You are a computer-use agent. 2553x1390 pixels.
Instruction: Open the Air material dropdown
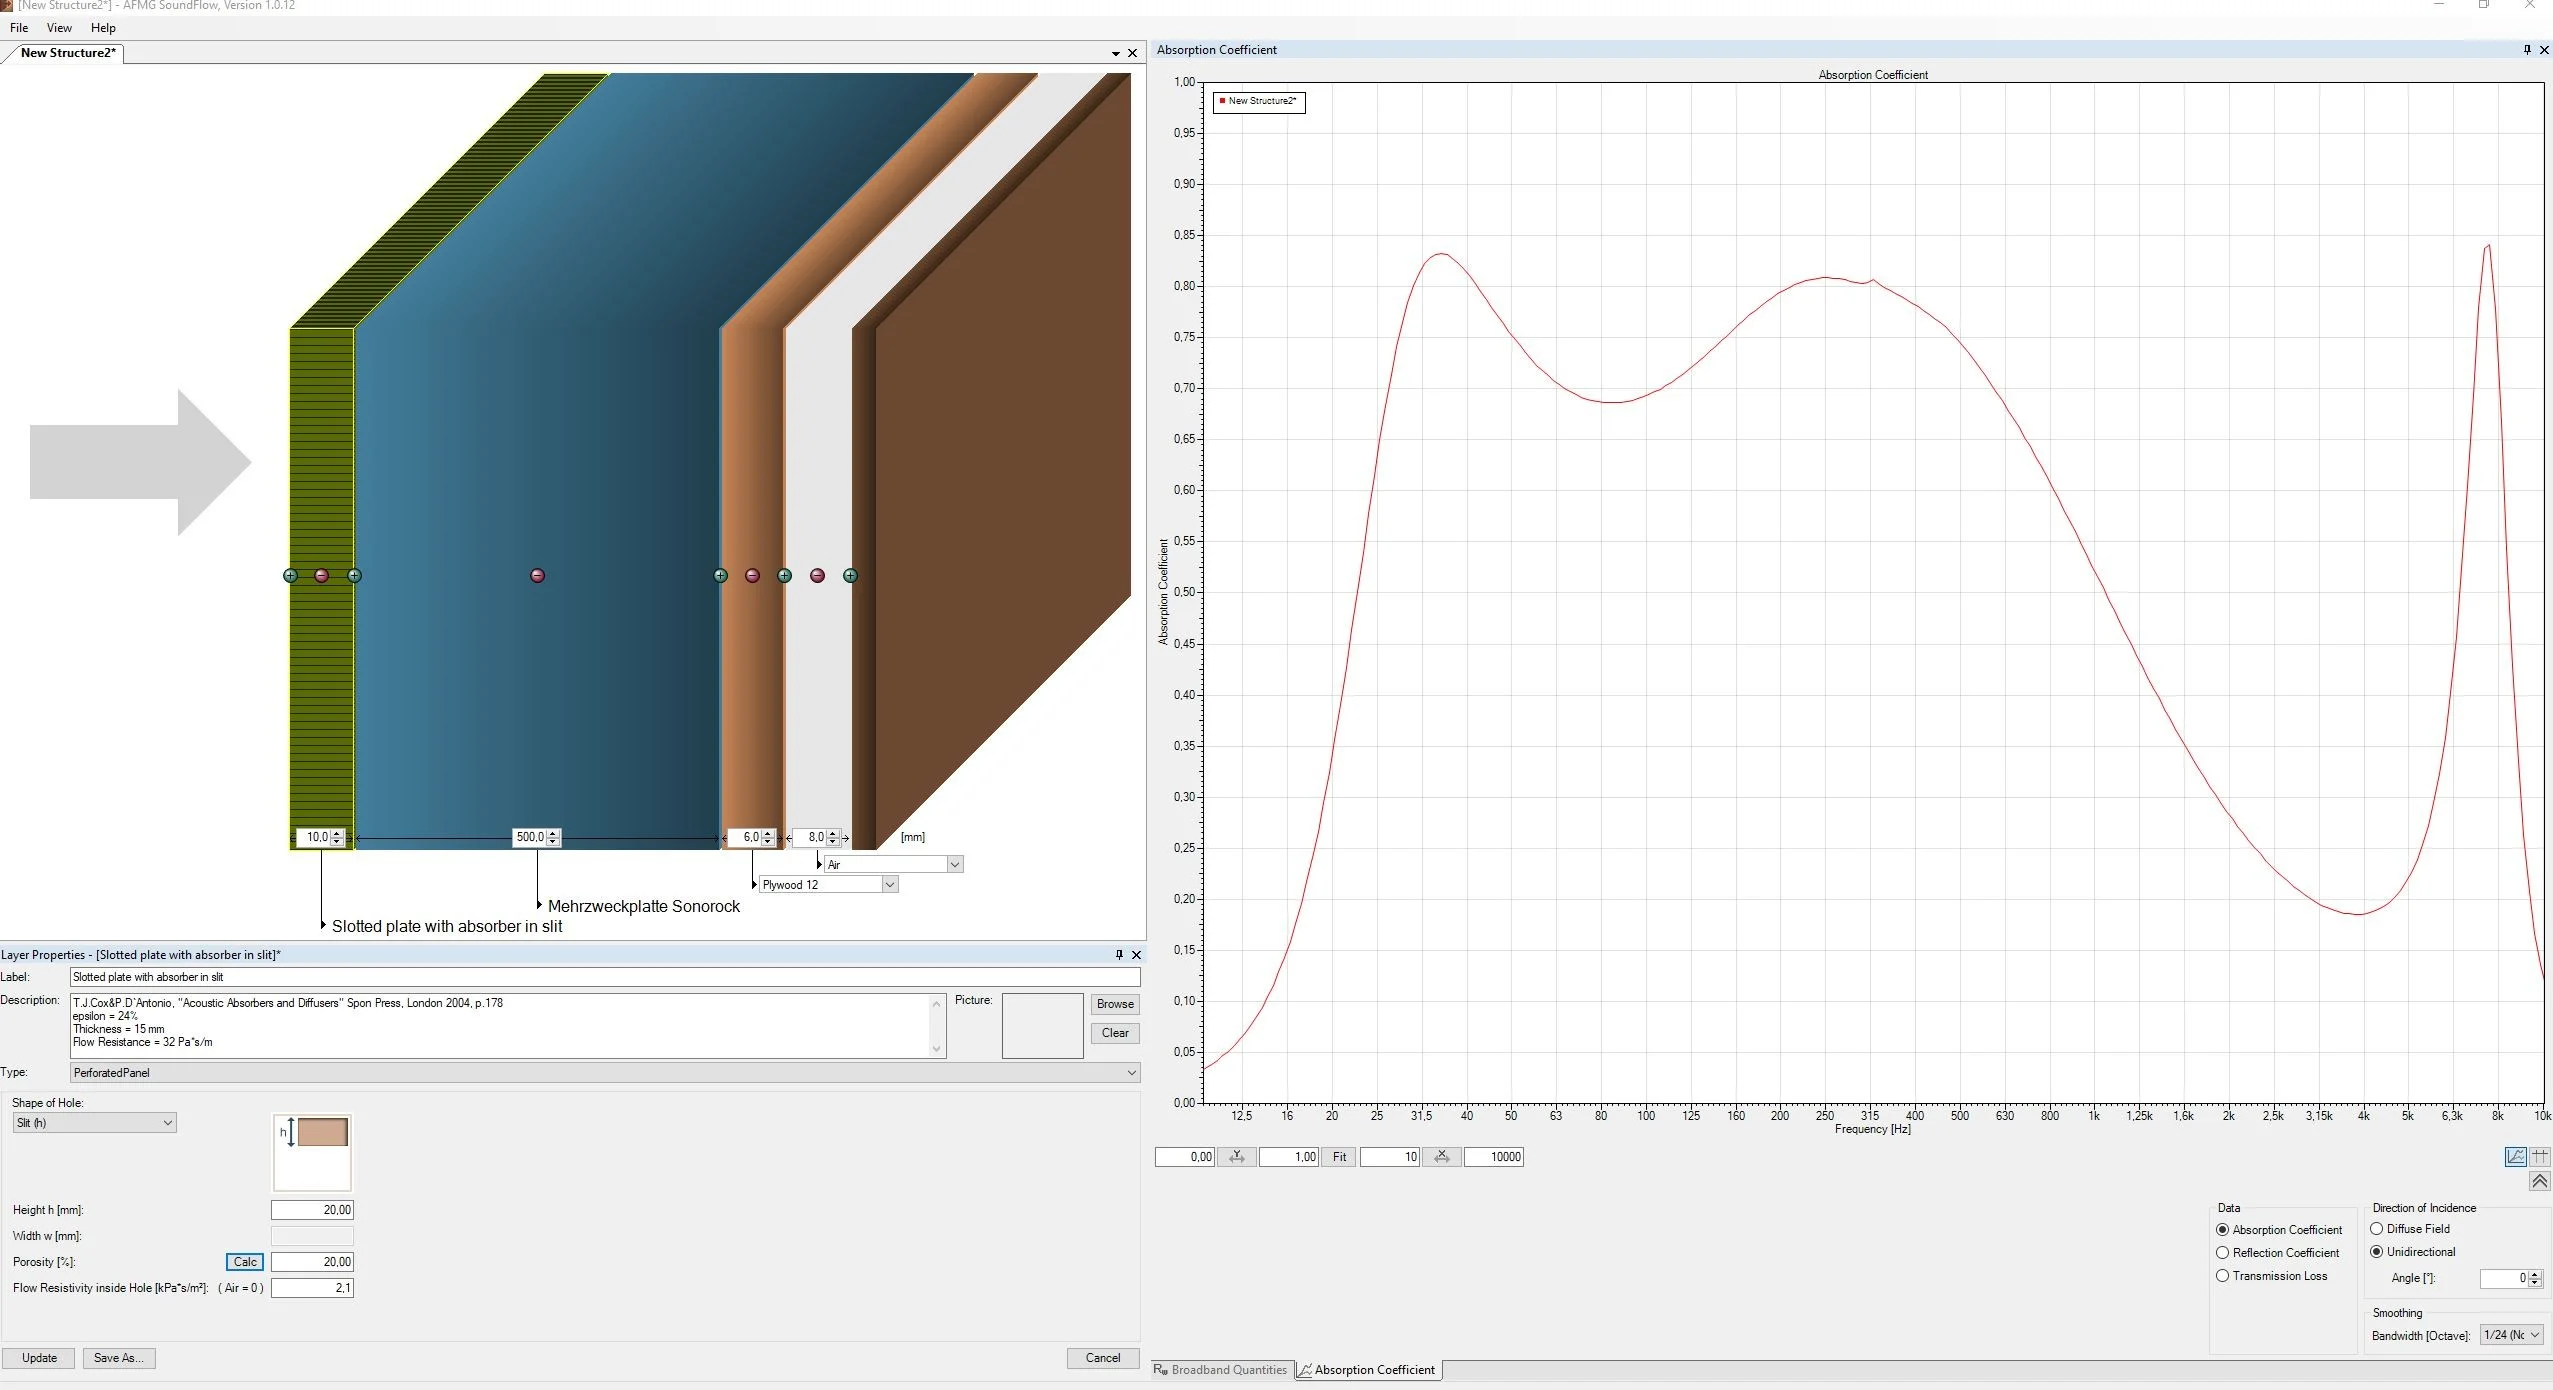(954, 864)
